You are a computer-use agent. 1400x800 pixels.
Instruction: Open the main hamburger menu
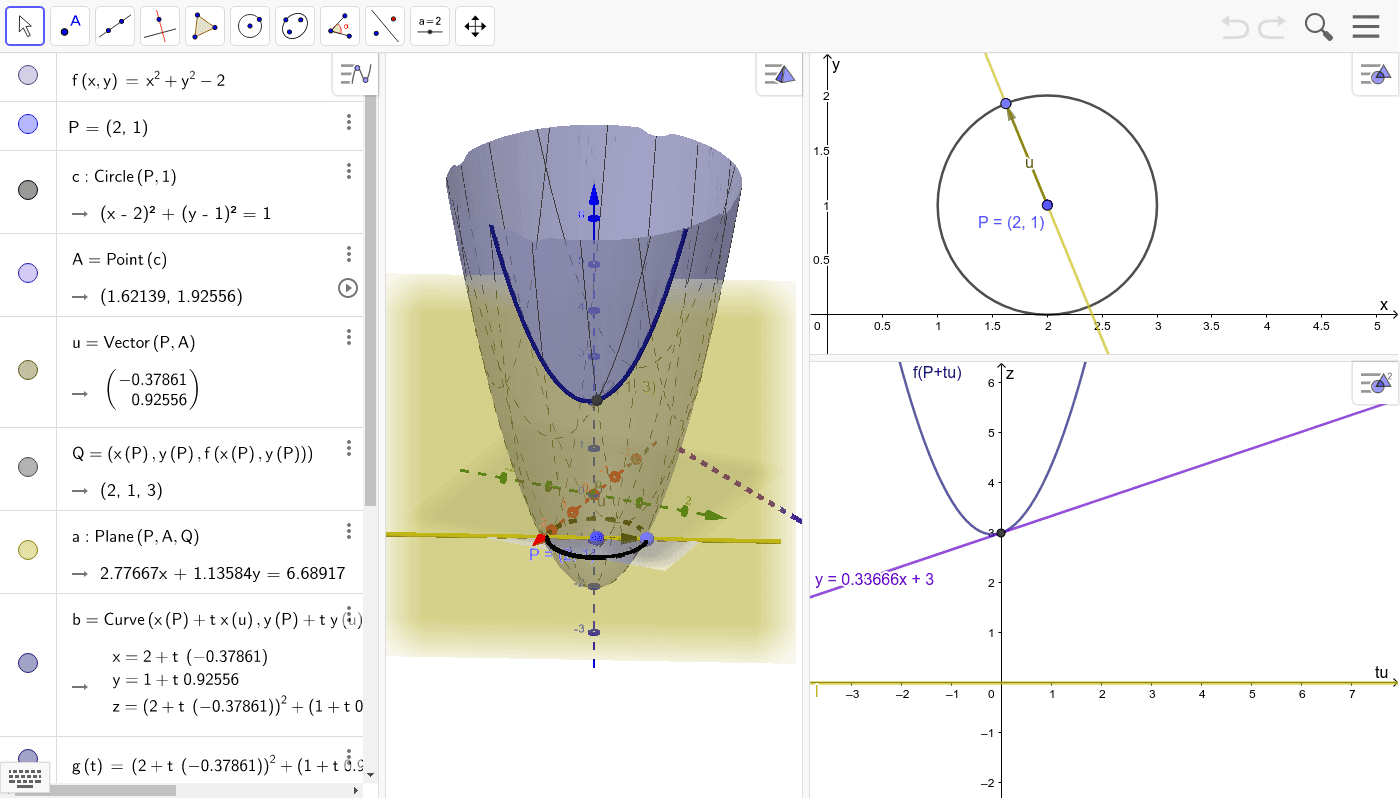click(1366, 26)
